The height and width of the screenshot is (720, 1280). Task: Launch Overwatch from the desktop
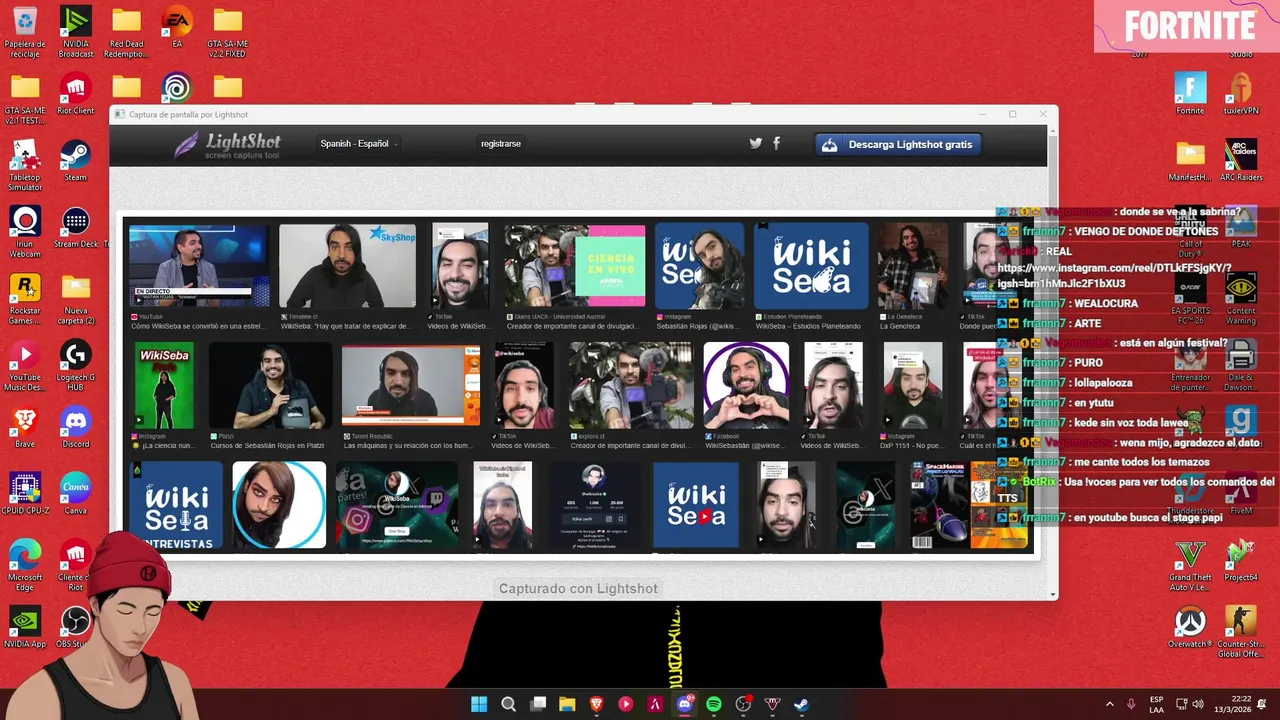point(1190,628)
